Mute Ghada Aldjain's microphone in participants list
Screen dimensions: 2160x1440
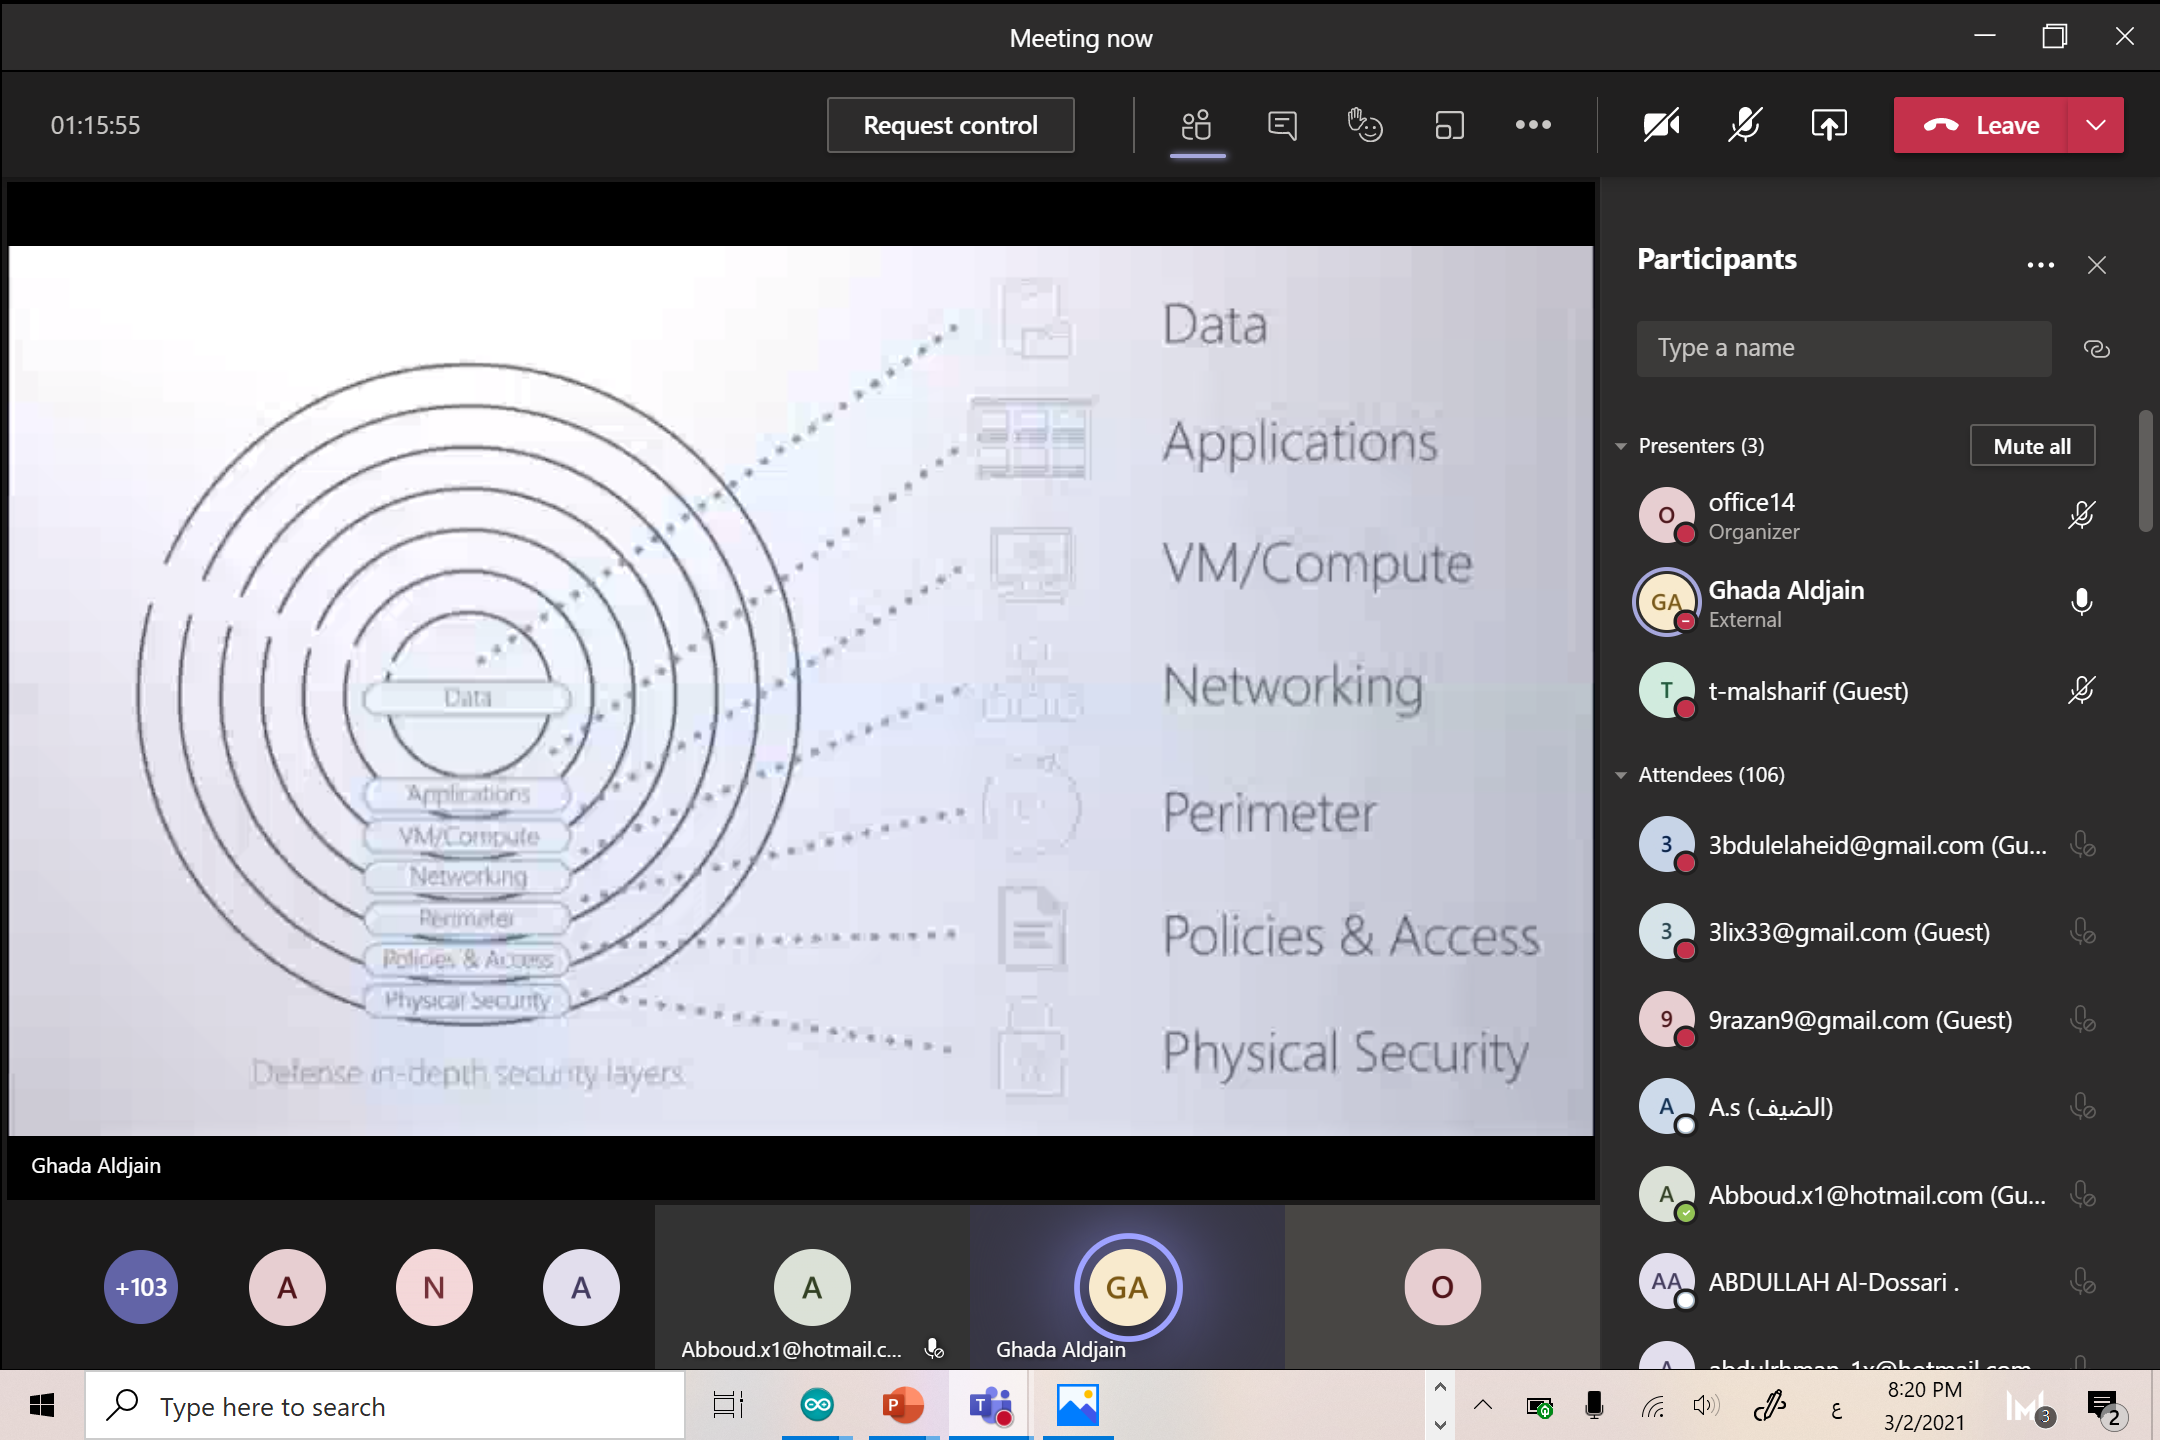[2081, 602]
